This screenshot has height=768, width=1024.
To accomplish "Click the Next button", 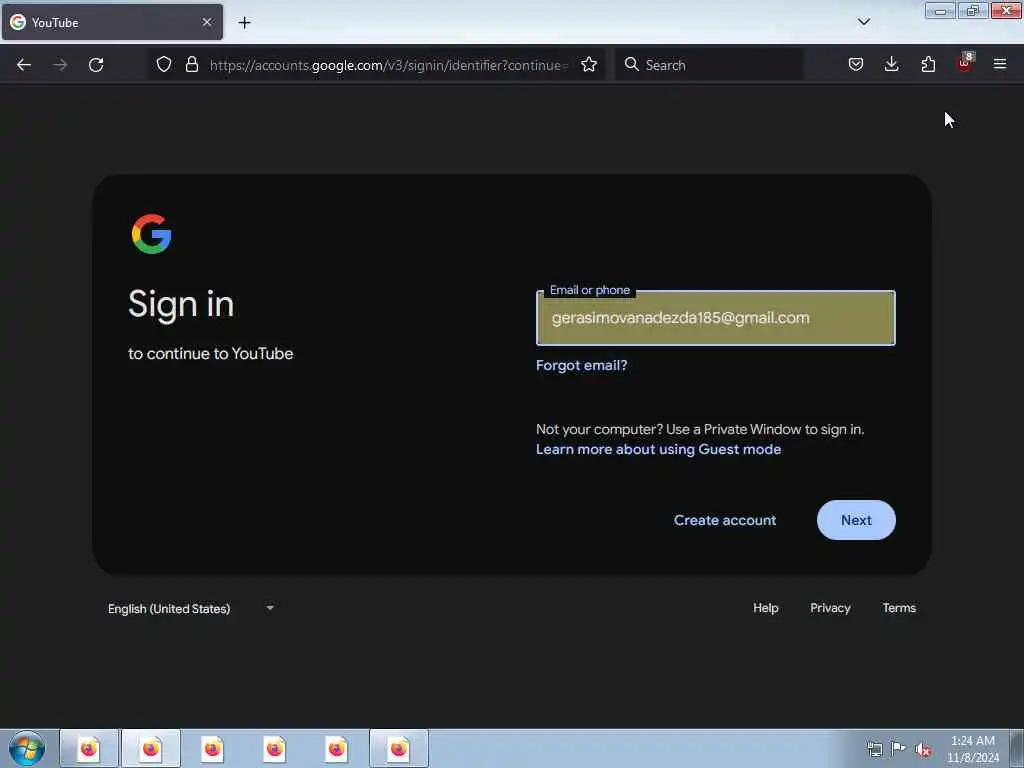I will point(856,520).
